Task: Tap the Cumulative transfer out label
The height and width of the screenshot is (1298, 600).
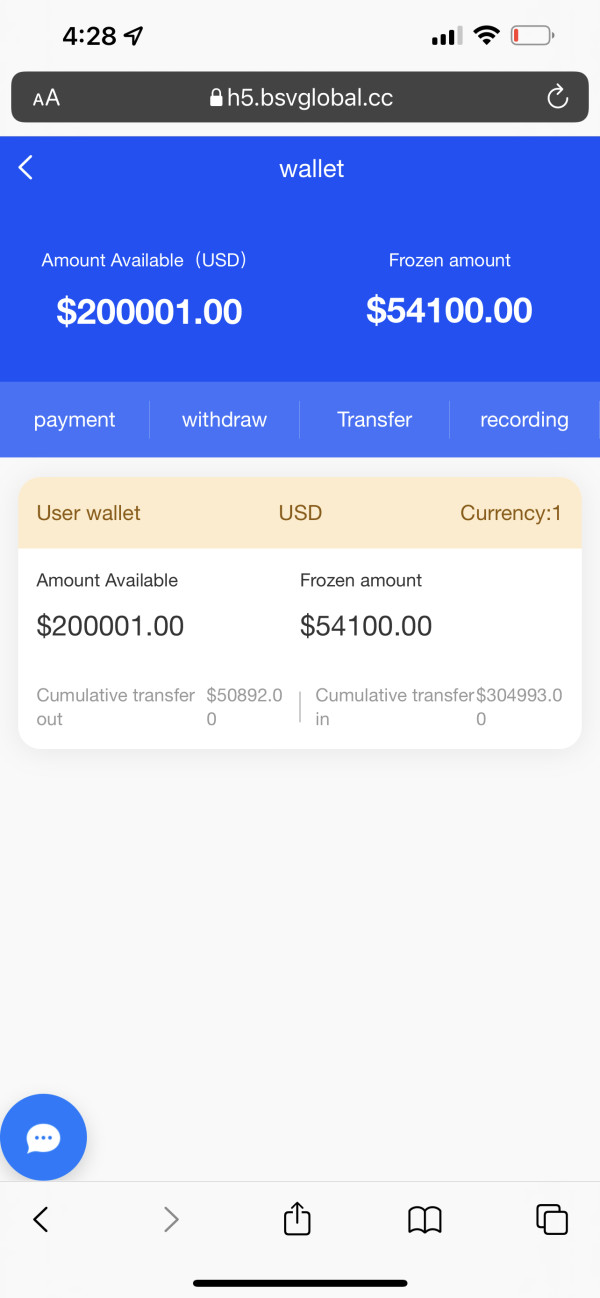Action: click(x=115, y=706)
